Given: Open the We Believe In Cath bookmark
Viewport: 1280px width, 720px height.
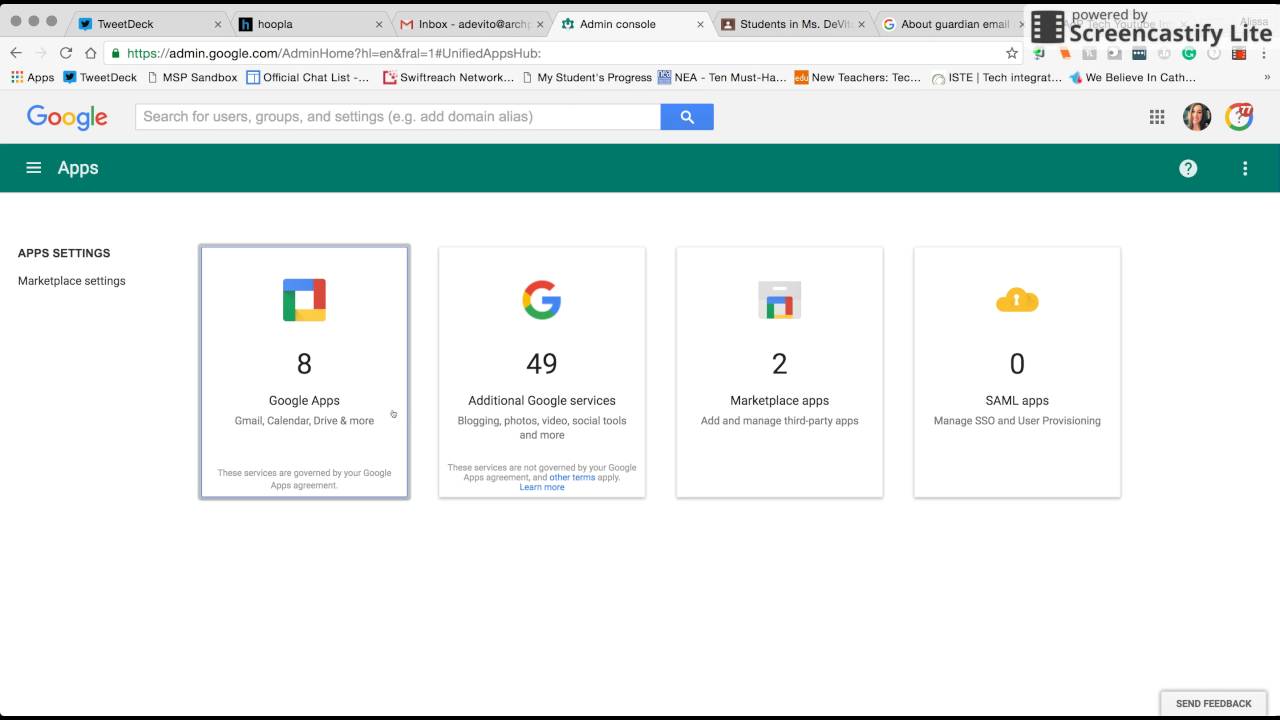Looking at the screenshot, I should point(1132,77).
